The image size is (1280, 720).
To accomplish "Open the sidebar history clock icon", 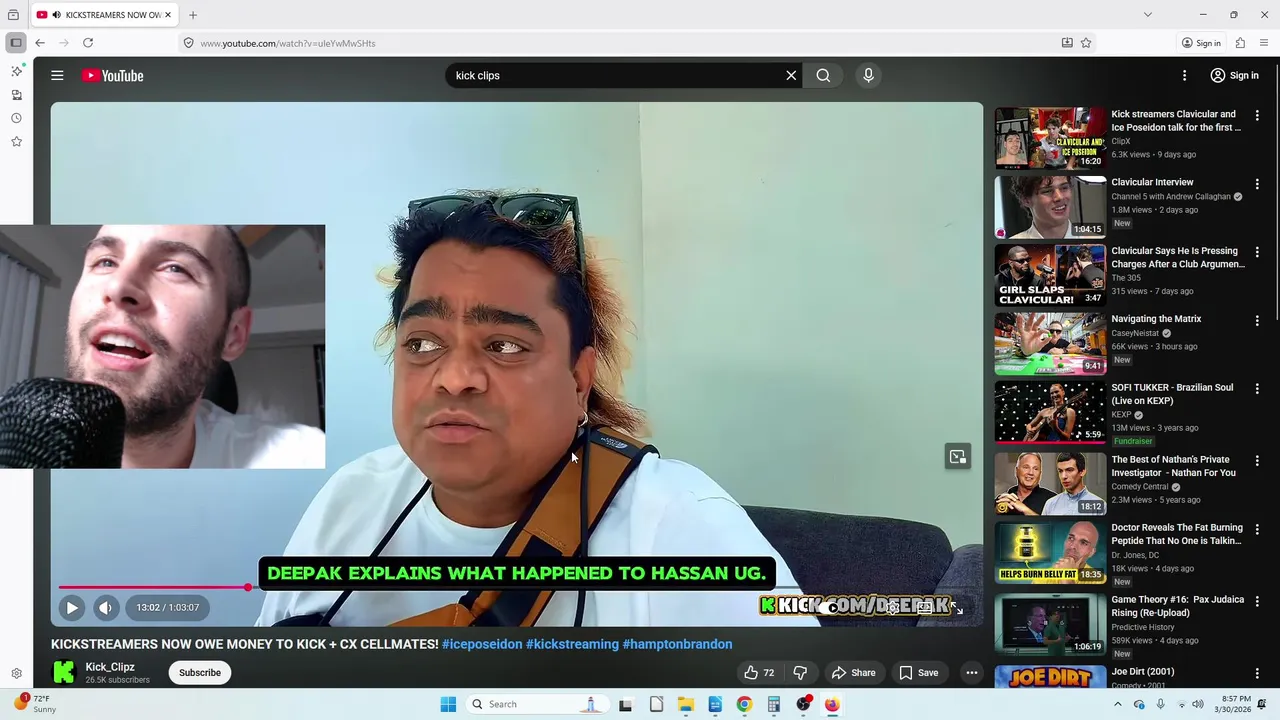I will (x=16, y=118).
